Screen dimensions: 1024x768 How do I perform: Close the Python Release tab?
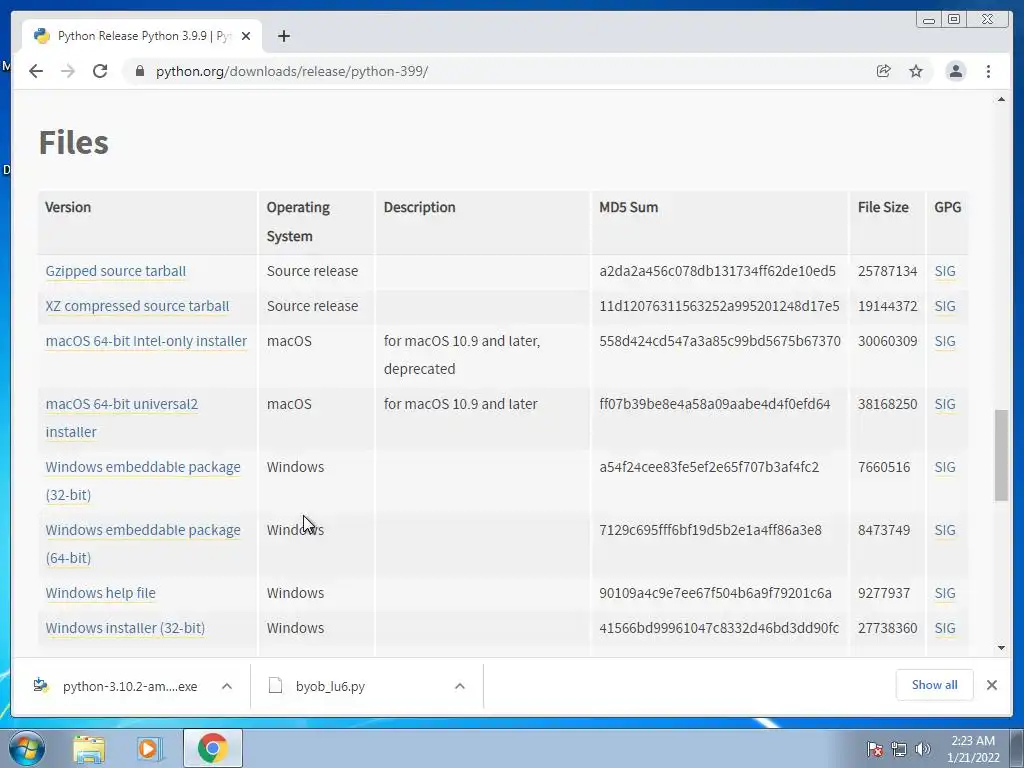coord(246,36)
